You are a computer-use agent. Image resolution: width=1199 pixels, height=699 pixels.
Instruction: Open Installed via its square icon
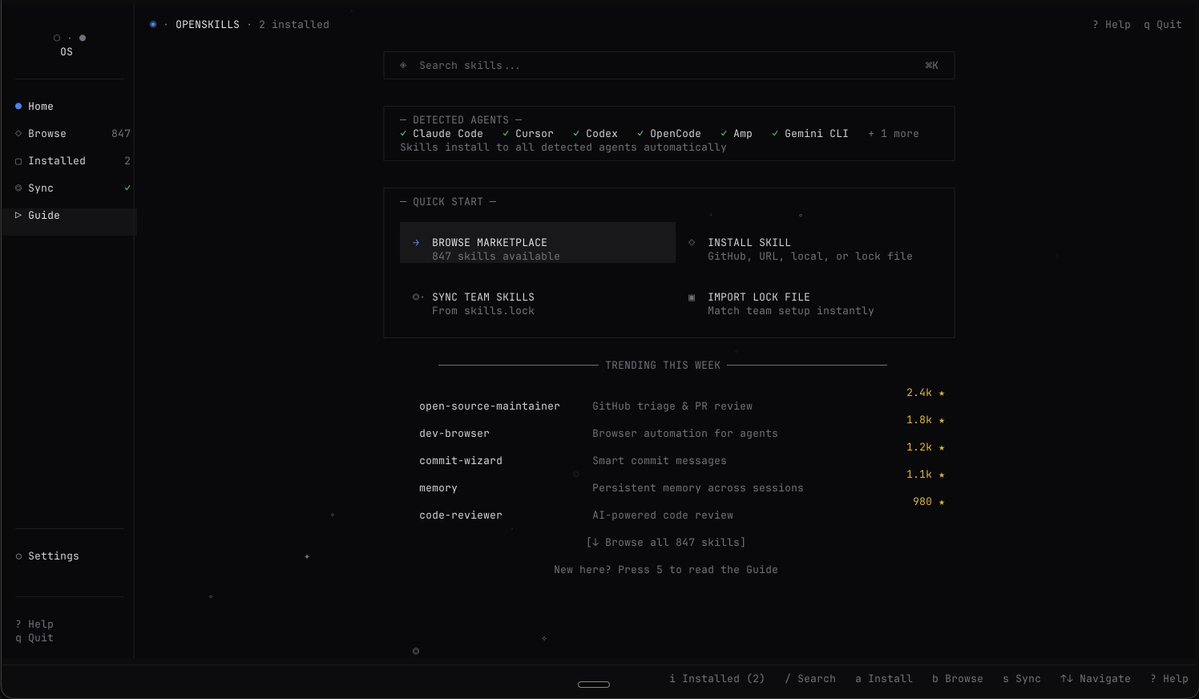18,160
